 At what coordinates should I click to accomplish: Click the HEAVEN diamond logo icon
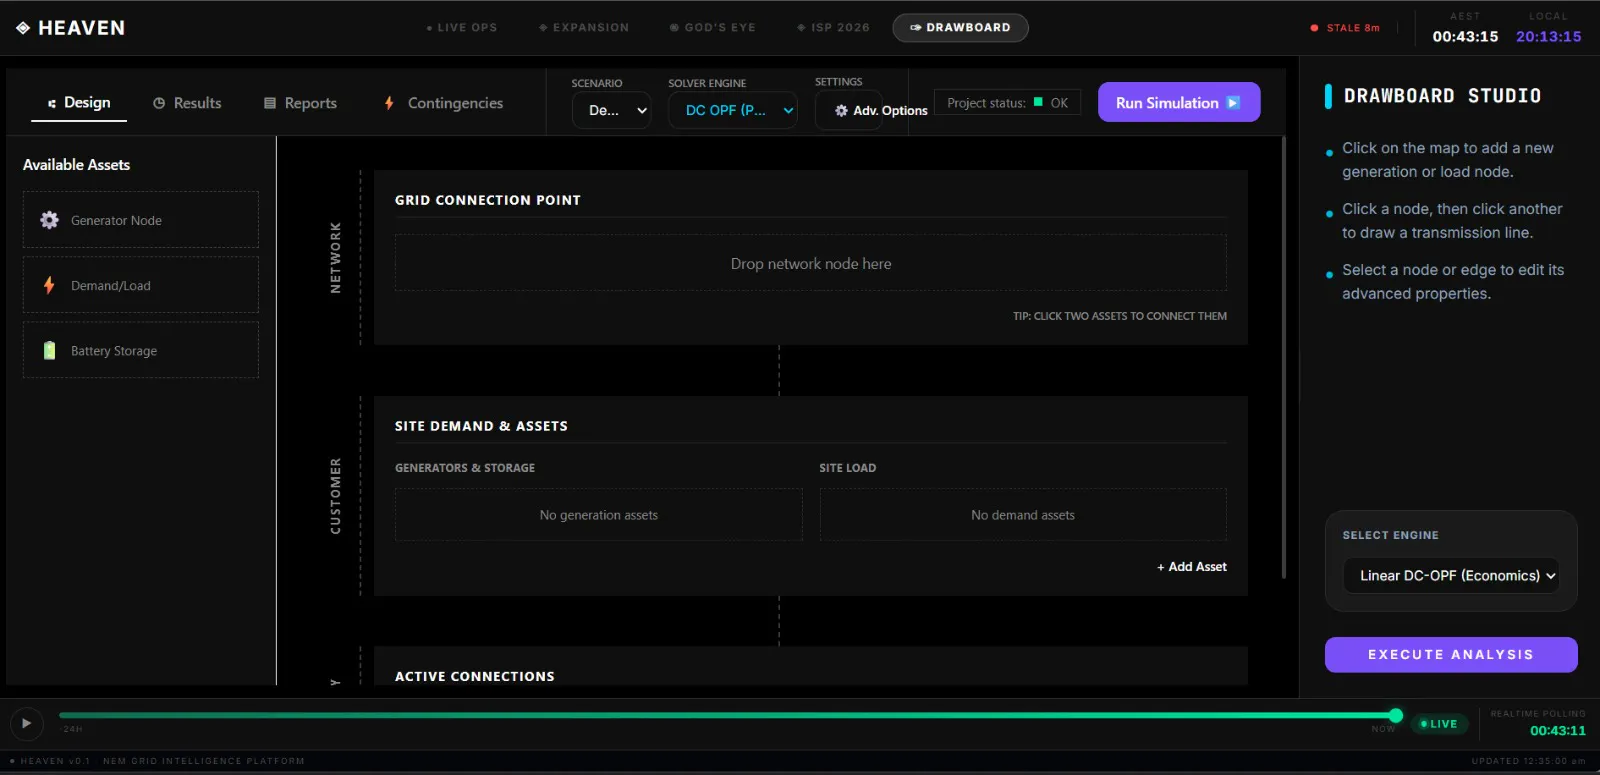coord(23,28)
